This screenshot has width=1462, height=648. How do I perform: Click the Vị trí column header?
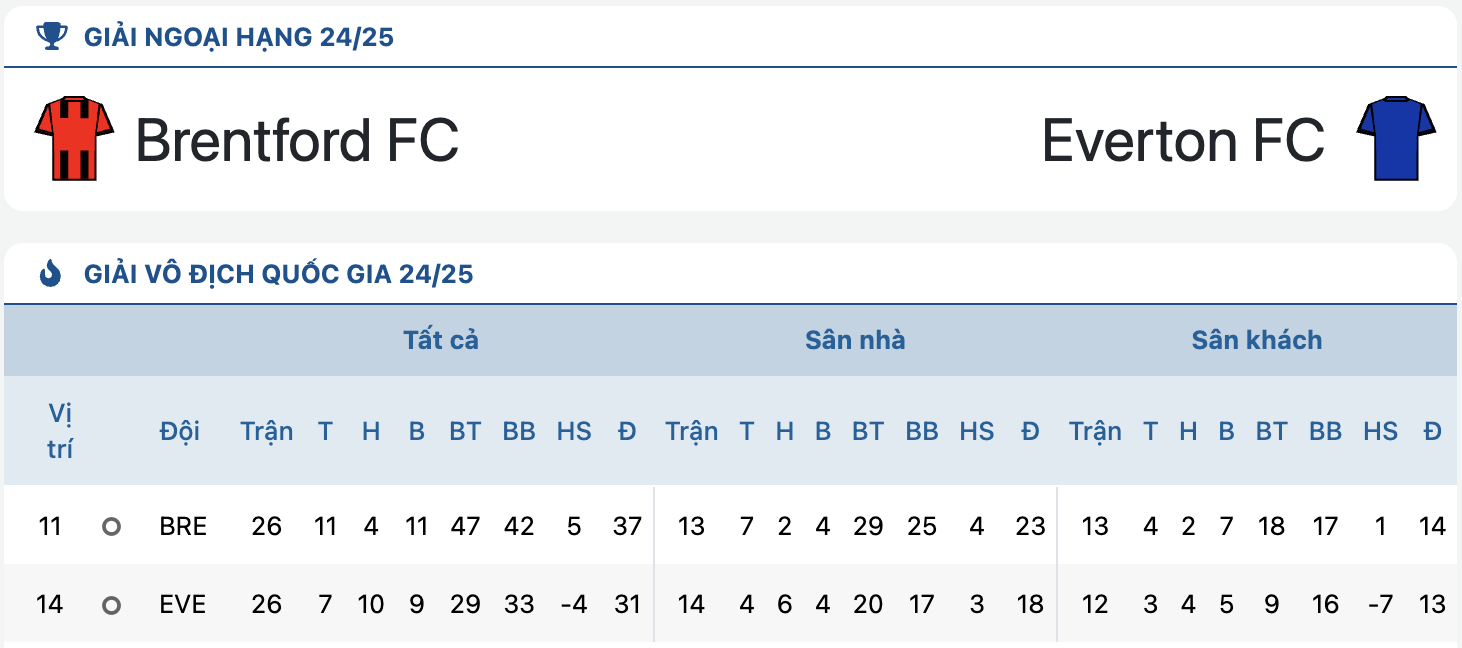click(60, 431)
